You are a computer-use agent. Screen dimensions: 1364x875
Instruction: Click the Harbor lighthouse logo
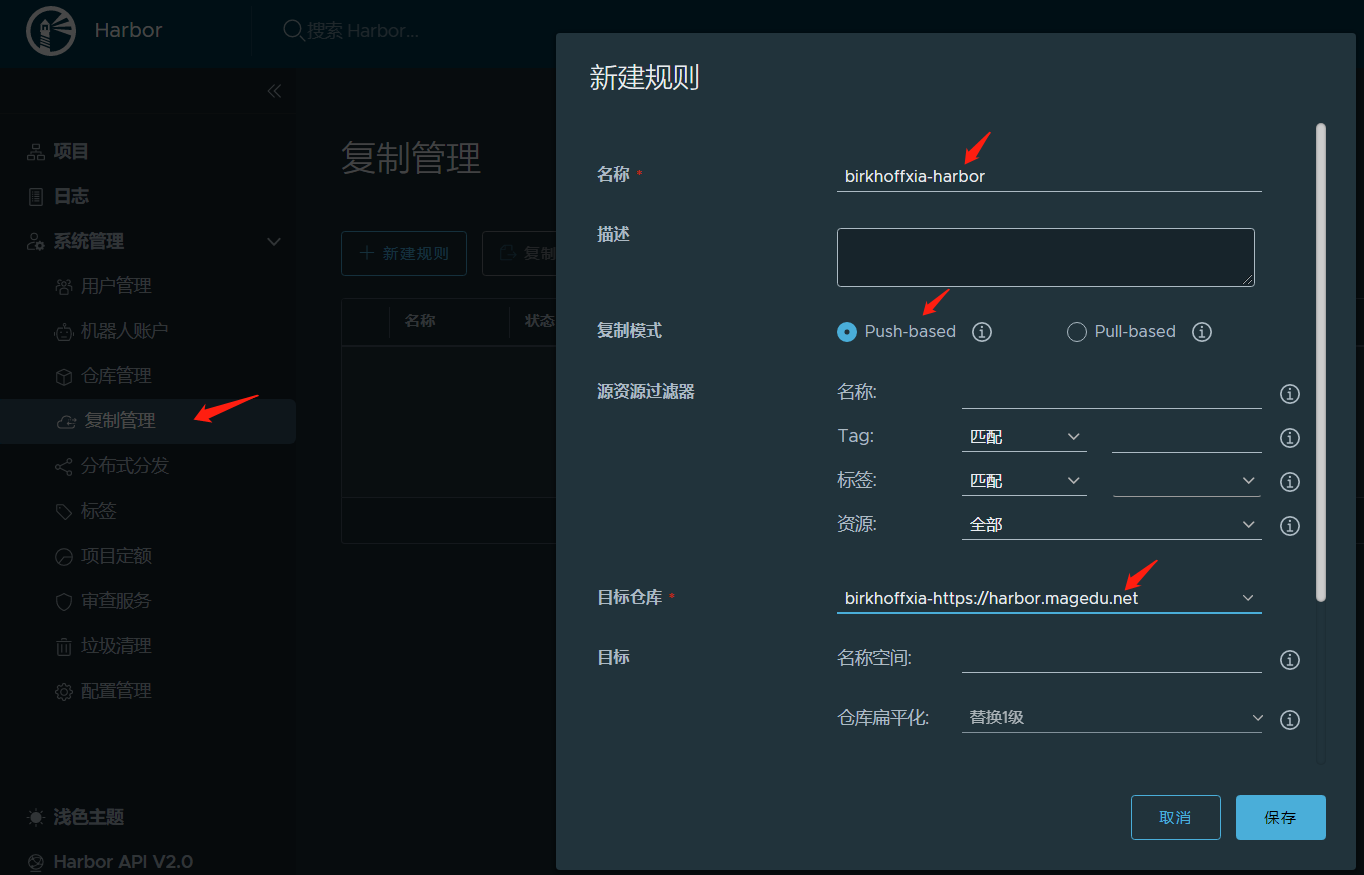pos(51,31)
